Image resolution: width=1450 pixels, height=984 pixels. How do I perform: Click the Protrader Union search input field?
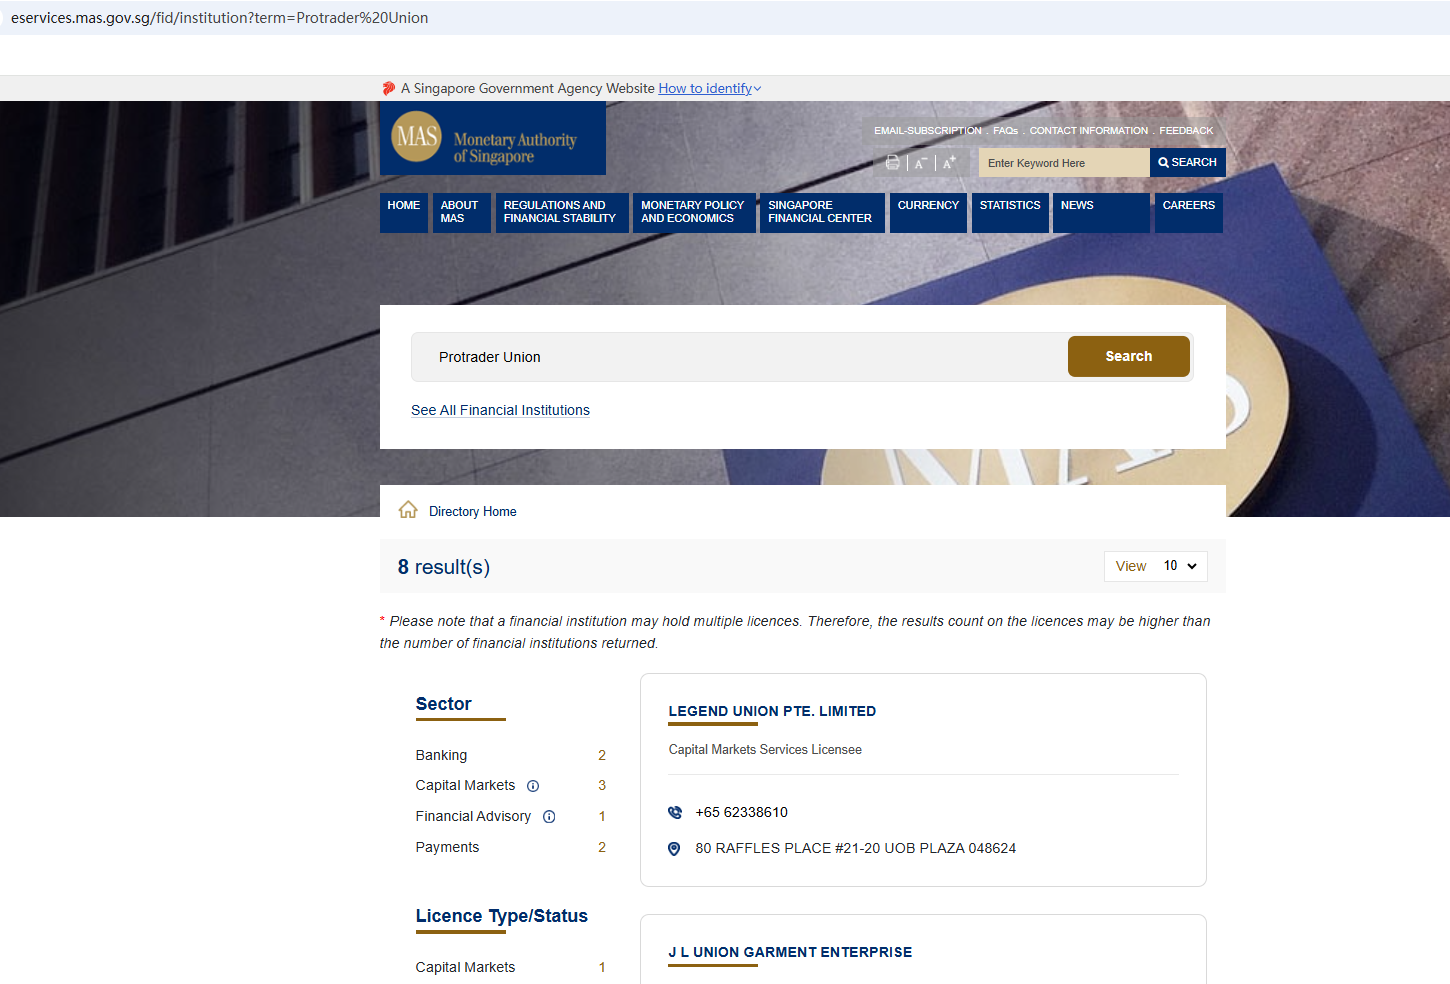click(740, 357)
